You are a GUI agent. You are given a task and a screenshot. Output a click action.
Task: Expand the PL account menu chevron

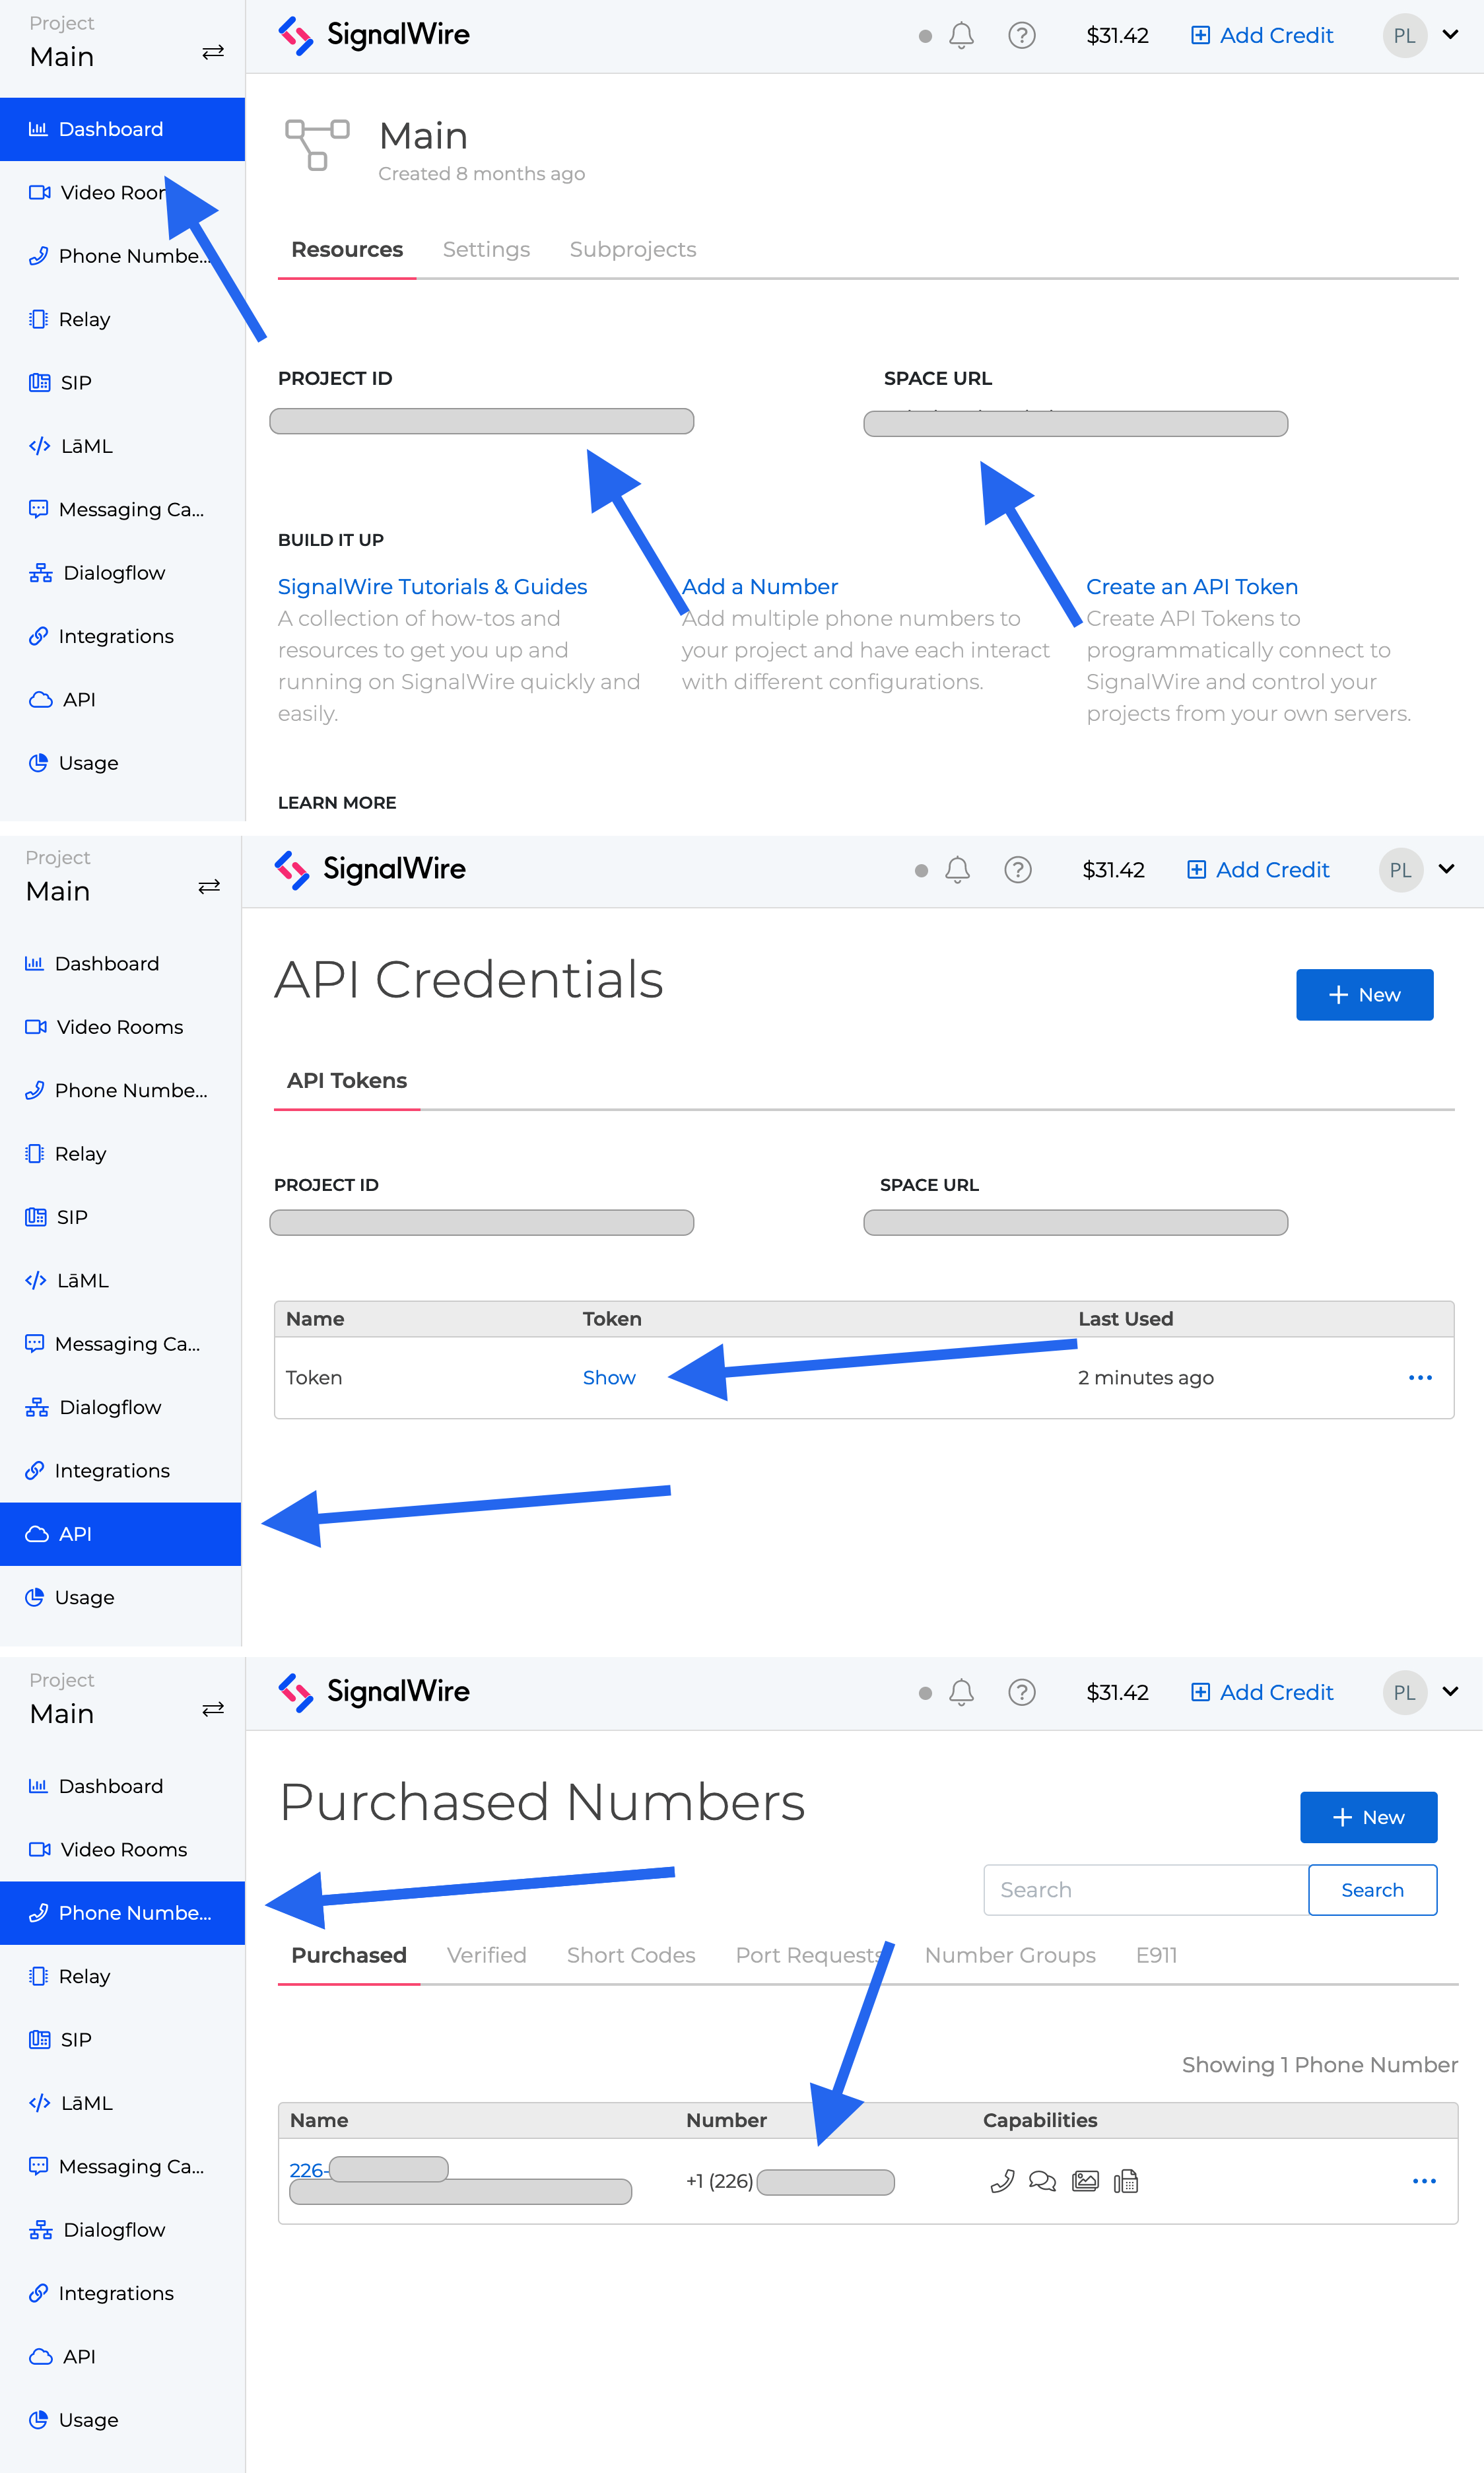click(1450, 35)
